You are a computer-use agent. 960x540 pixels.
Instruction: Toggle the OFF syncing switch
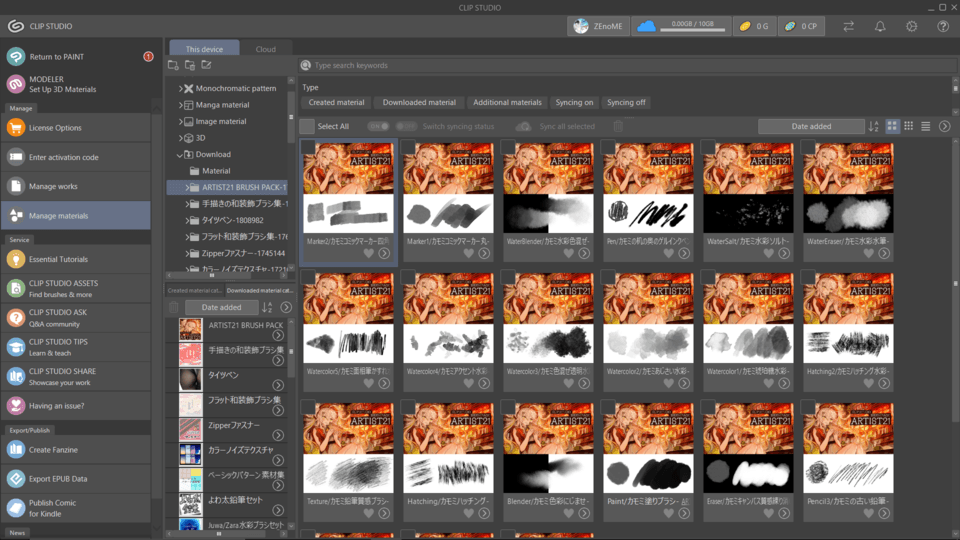pos(405,126)
